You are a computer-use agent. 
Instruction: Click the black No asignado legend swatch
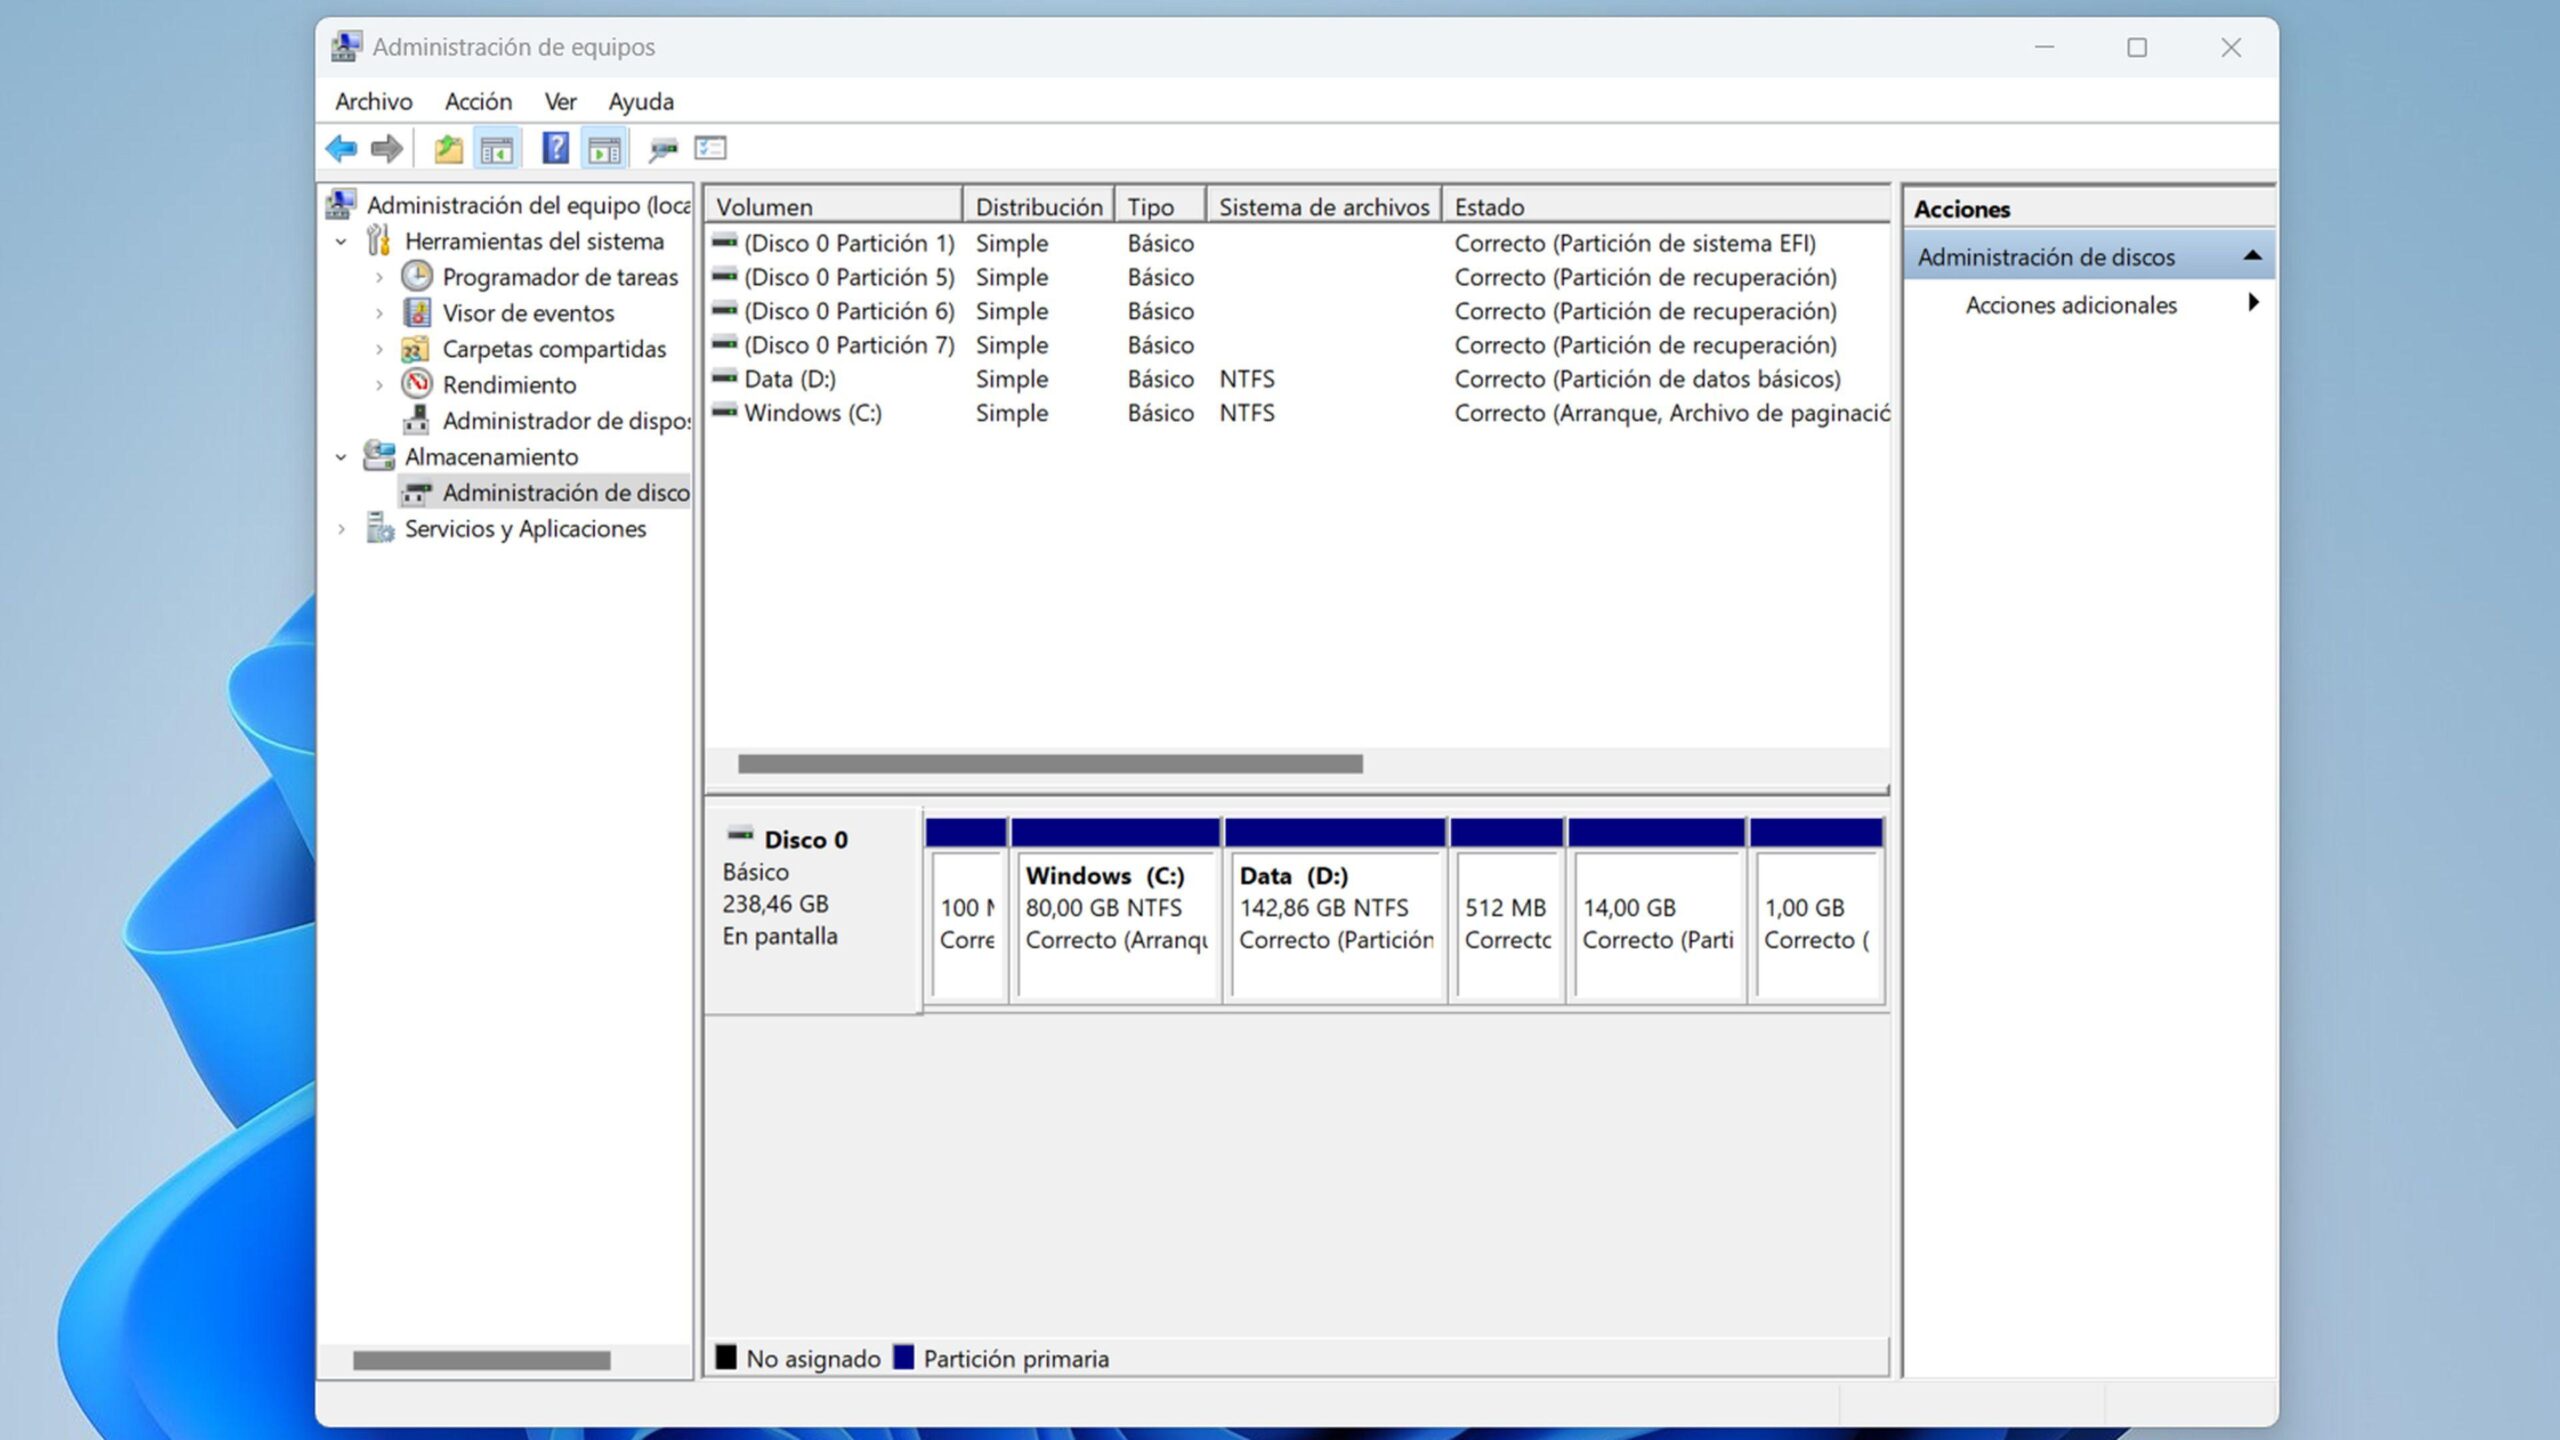pos(726,1357)
